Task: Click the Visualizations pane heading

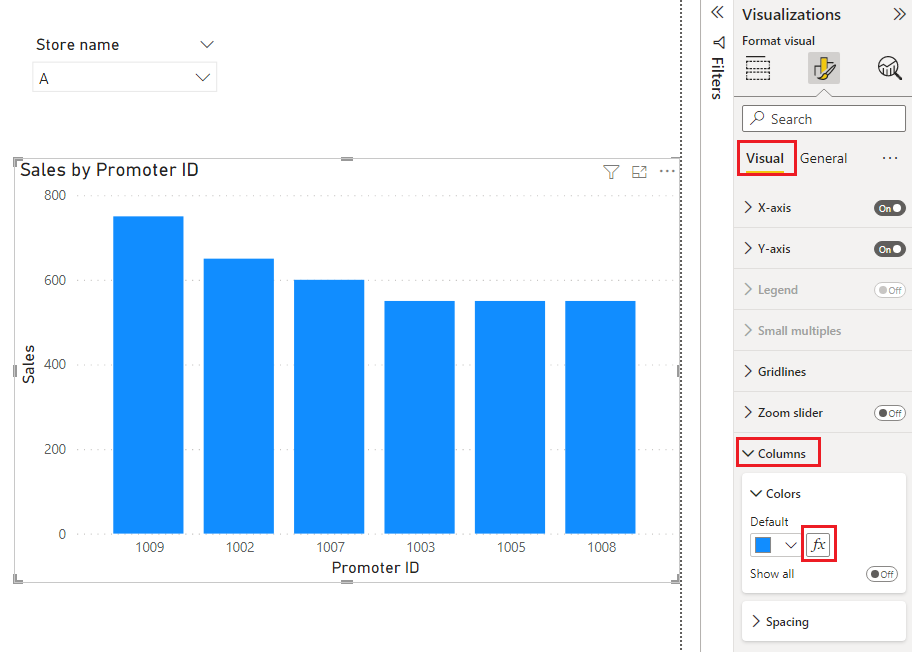Action: [x=791, y=15]
